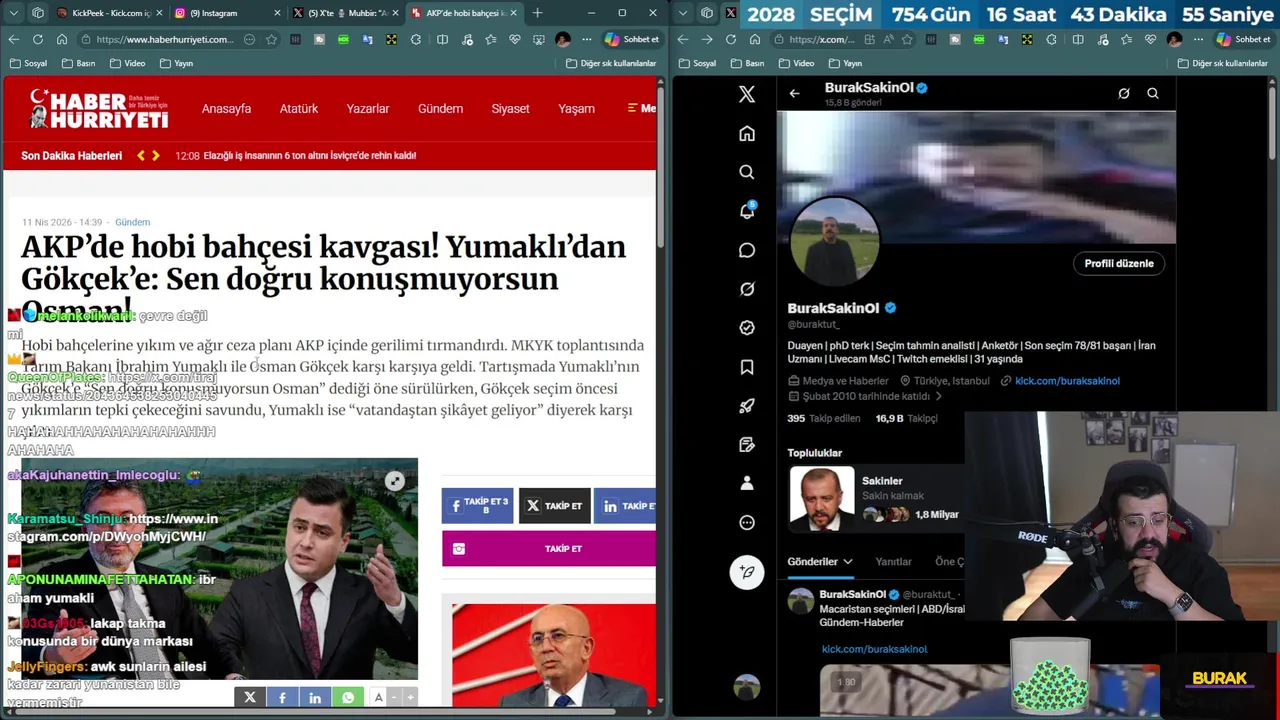Refresh the haberhurriyeti browser window
This screenshot has width=1280, height=720.
[x=37, y=39]
